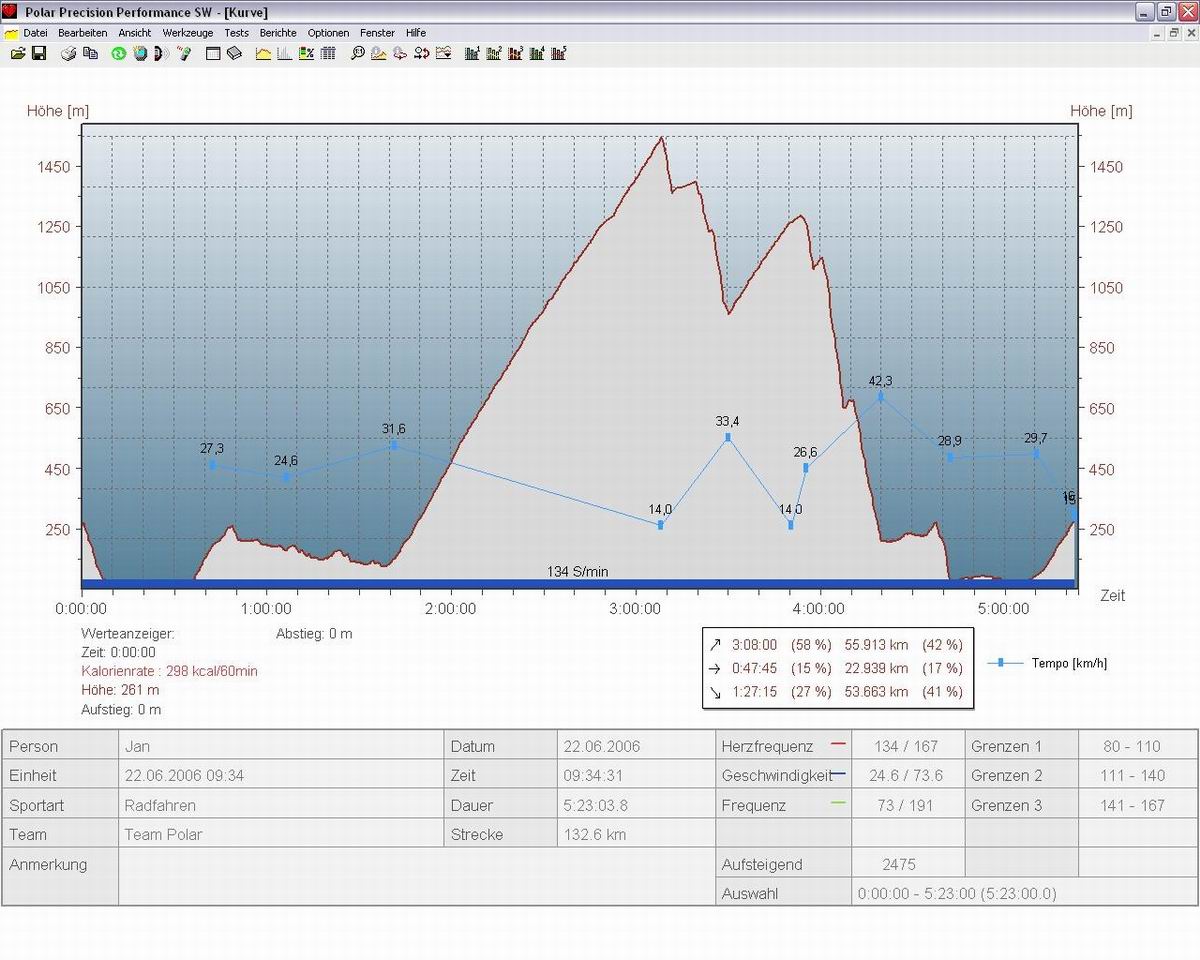Click the magnifier zoom toolbar icon
The image size is (1200, 960).
pyautogui.click(x=357, y=53)
